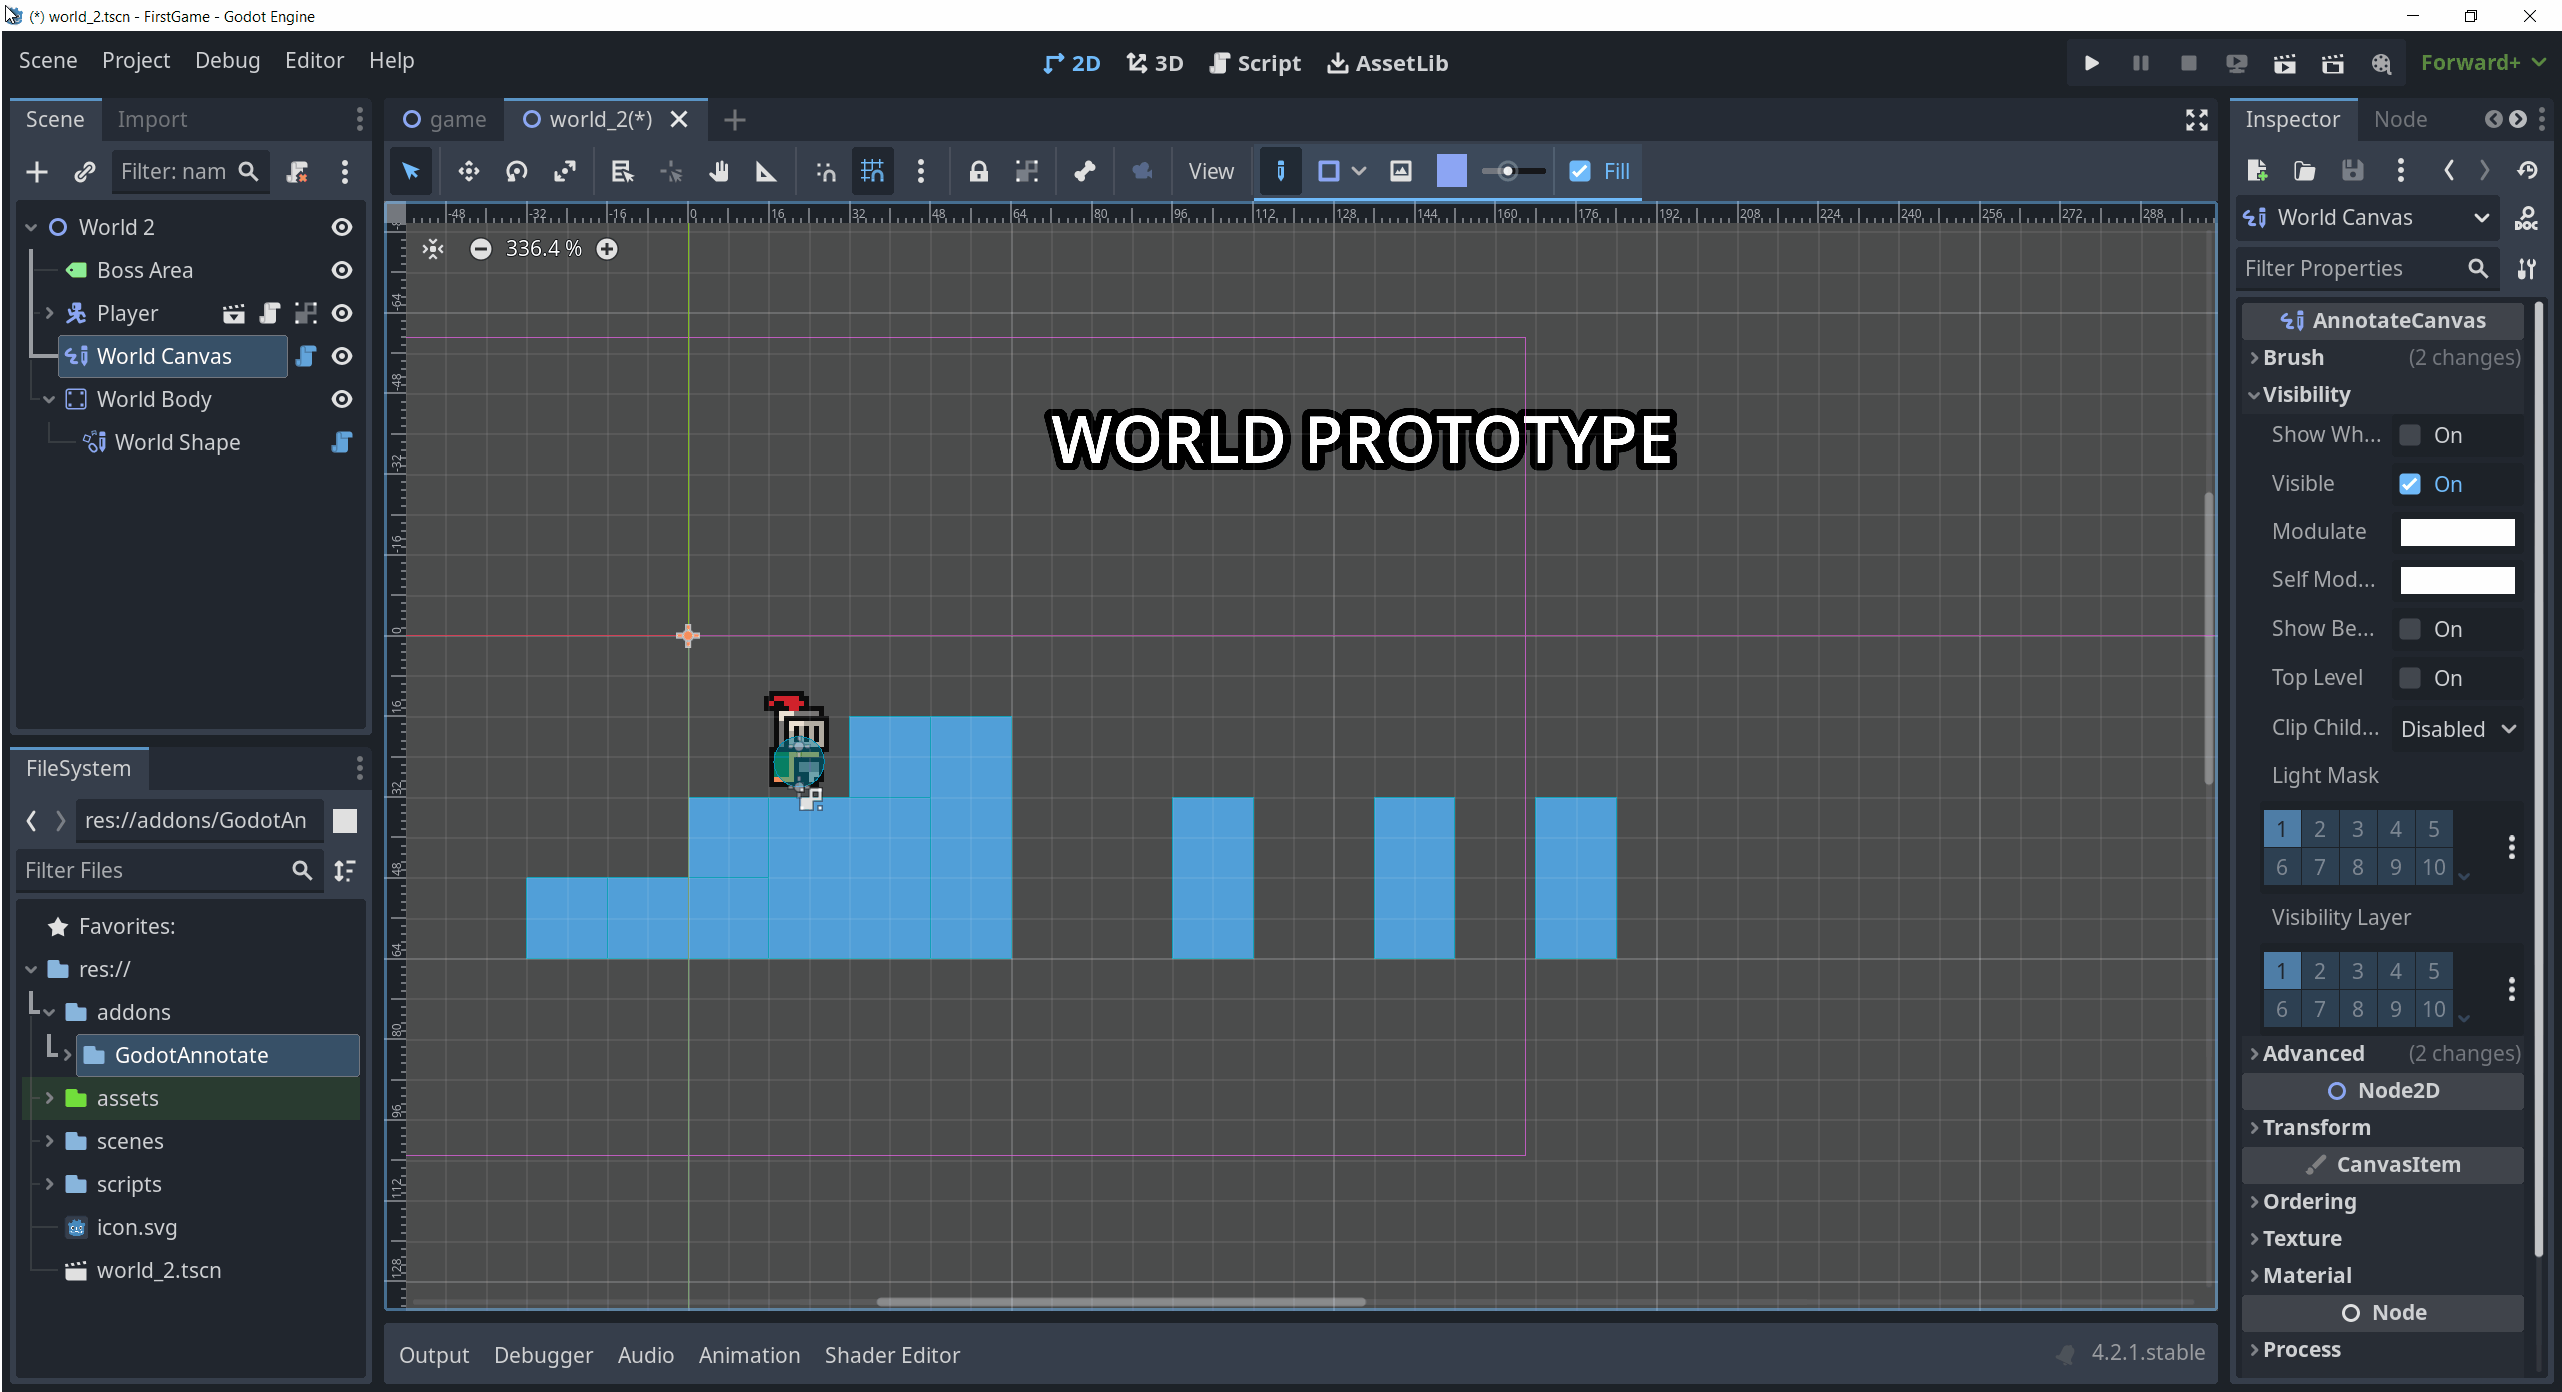Open Clip Children Disabled dropdown

pos(2457,729)
